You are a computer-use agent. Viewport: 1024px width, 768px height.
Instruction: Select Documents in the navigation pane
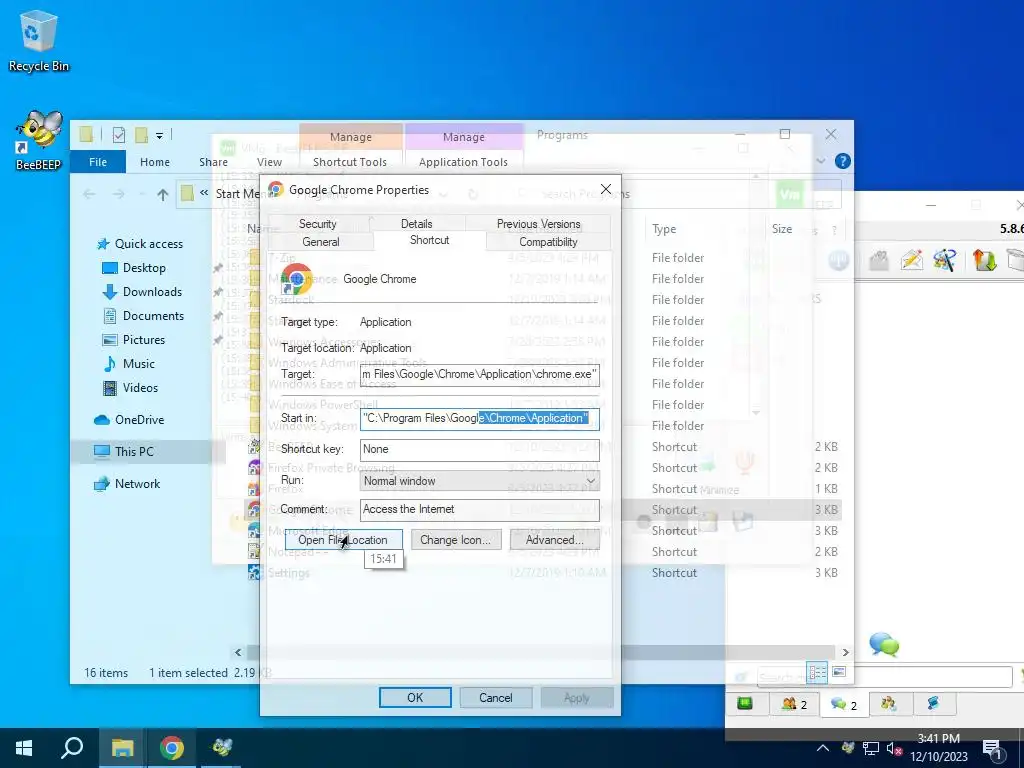tap(143, 316)
